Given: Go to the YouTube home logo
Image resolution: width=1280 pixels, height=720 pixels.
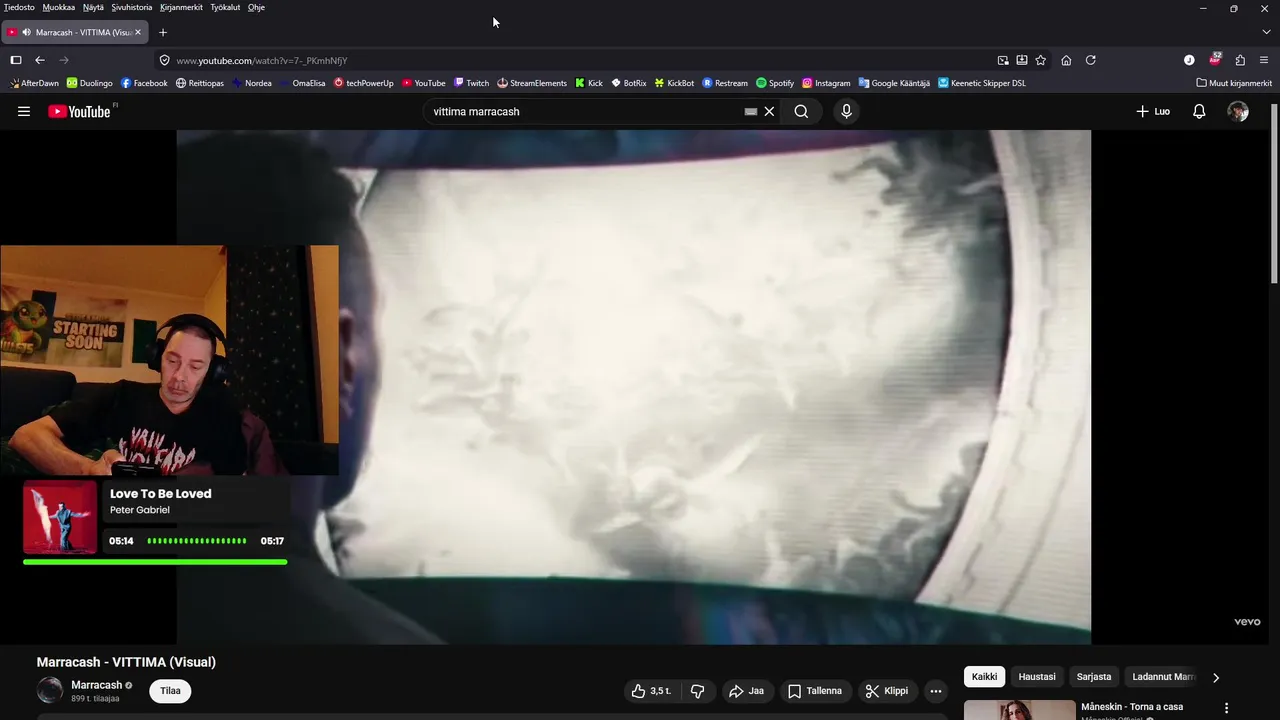Looking at the screenshot, I should [80, 112].
